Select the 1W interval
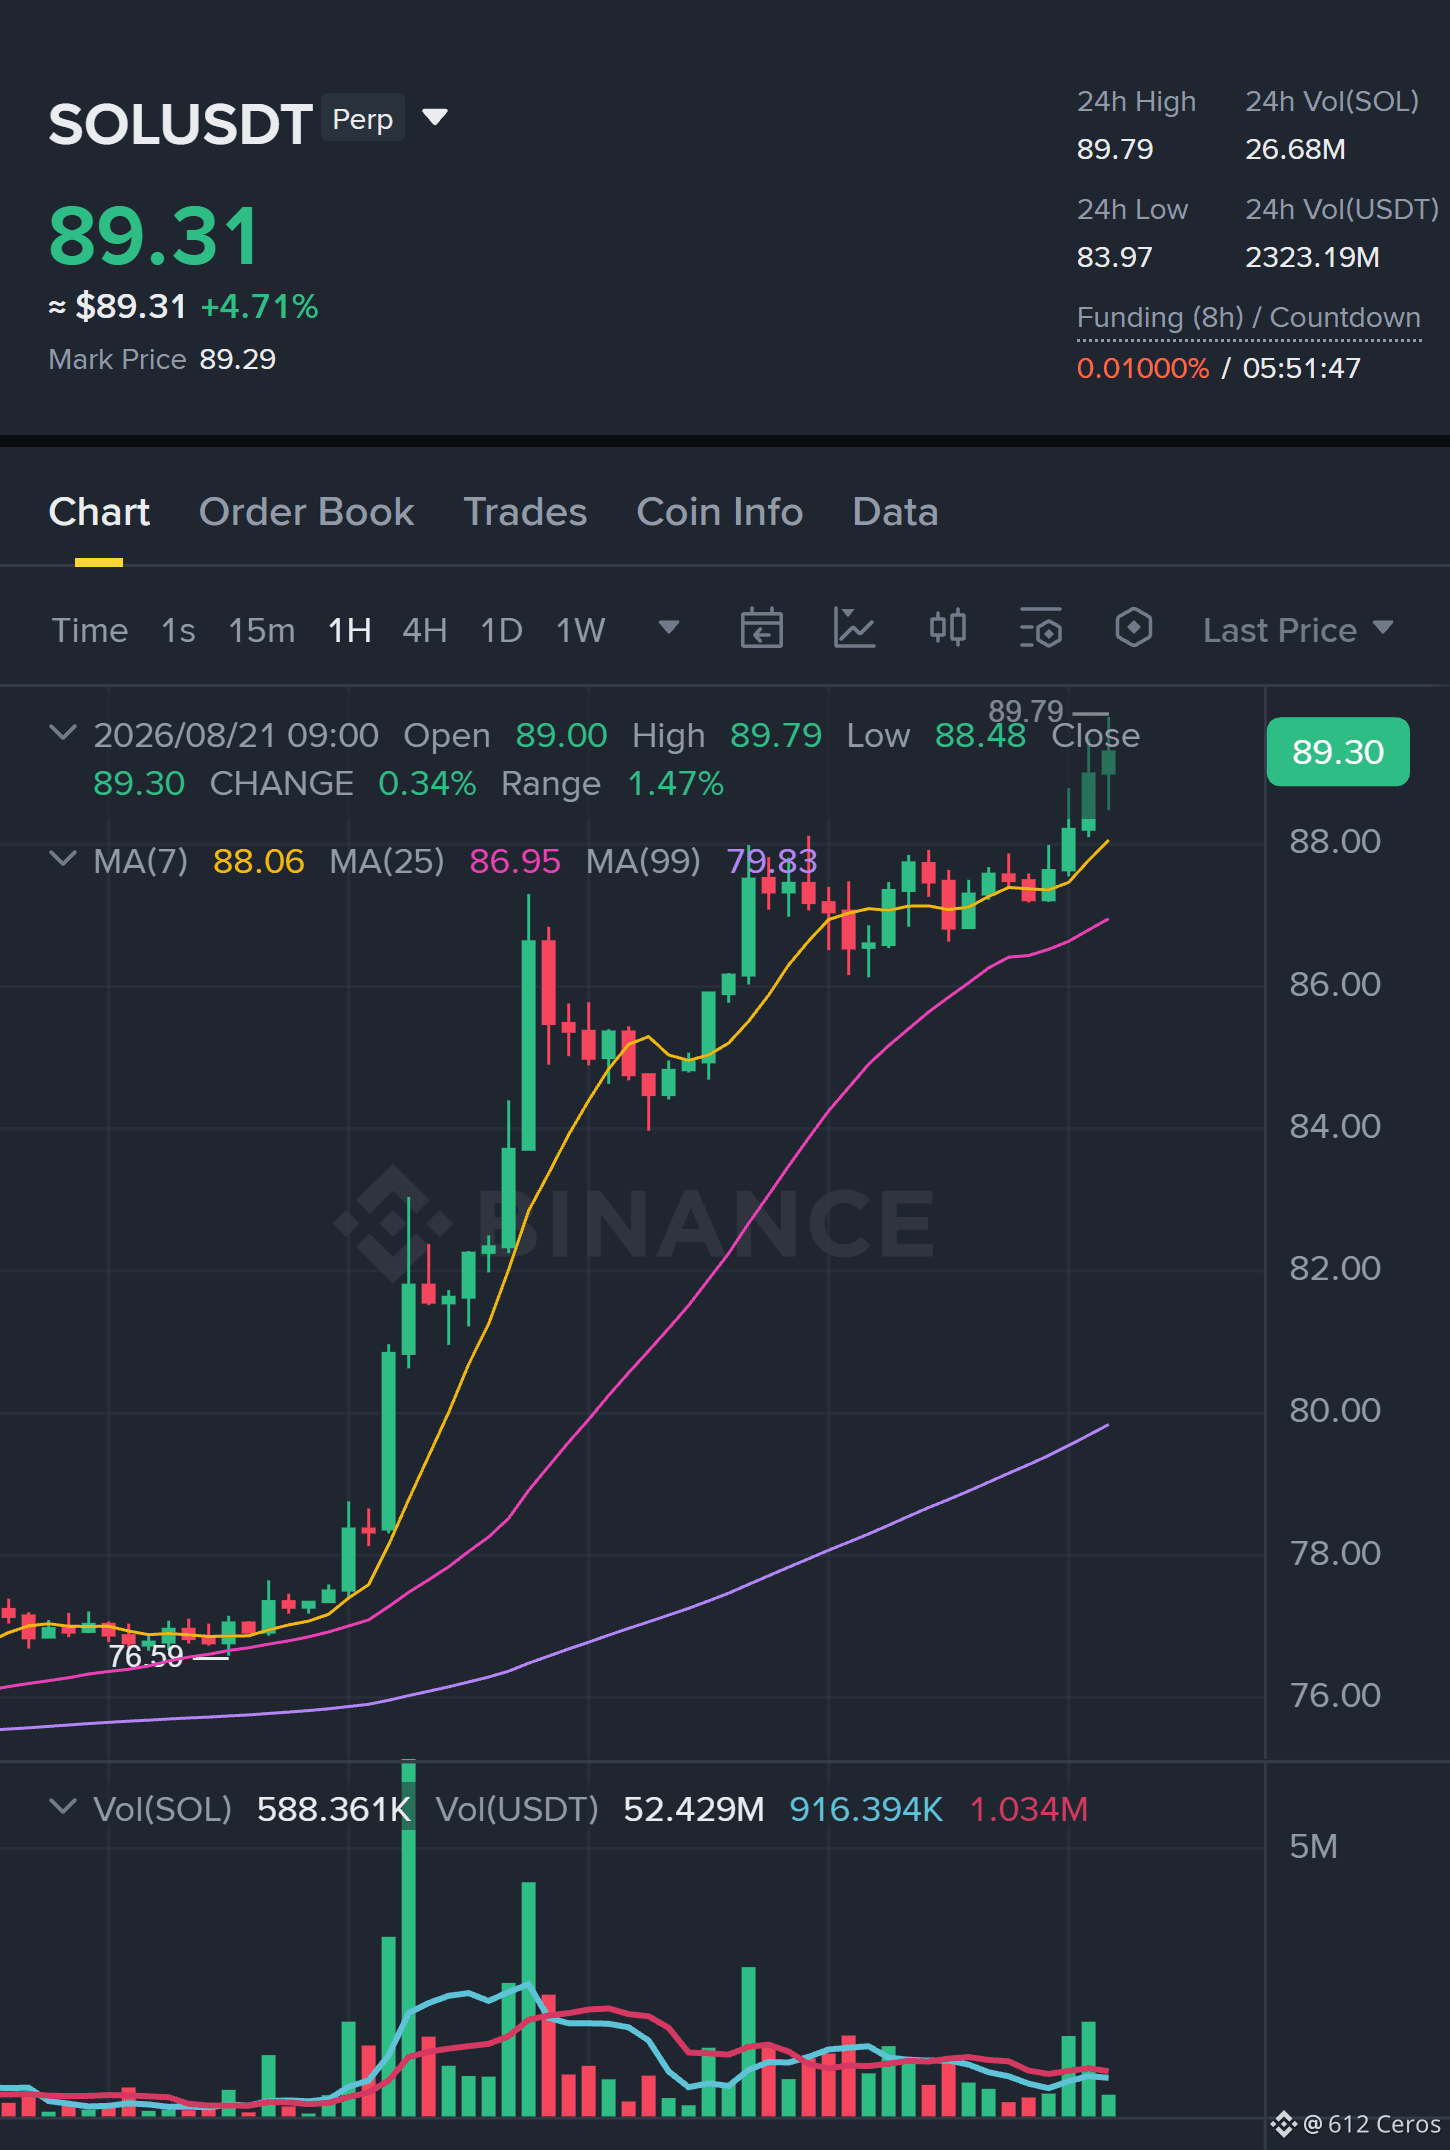This screenshot has height=2150, width=1450. click(x=580, y=630)
